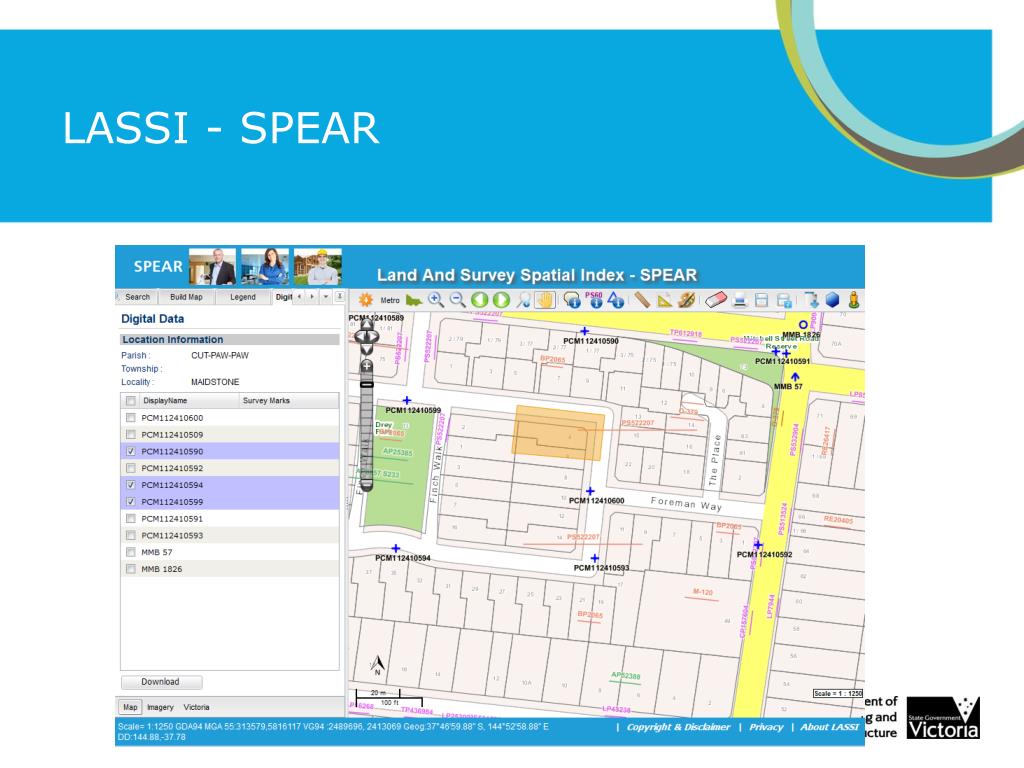Screen dimensions: 1024x768
Task: Open the tab list dropdown arrow
Action: [326, 296]
